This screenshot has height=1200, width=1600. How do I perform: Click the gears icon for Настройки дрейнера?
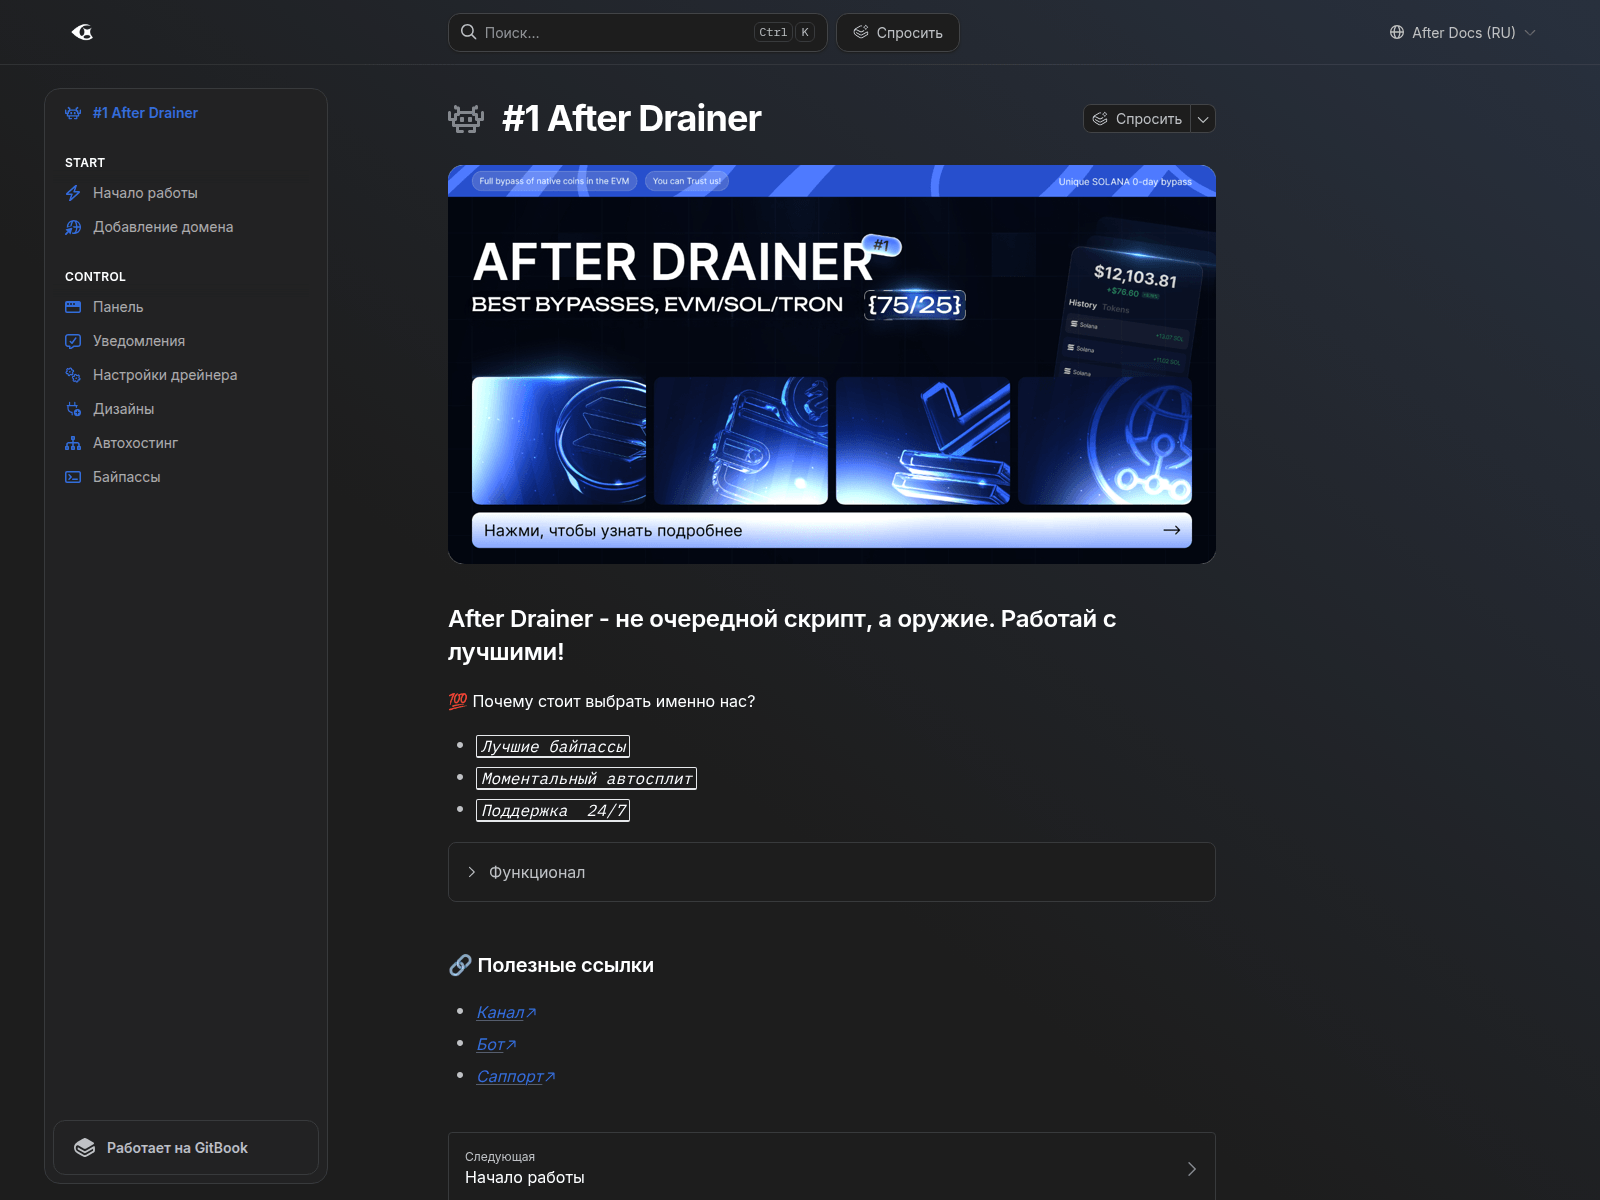click(73, 375)
